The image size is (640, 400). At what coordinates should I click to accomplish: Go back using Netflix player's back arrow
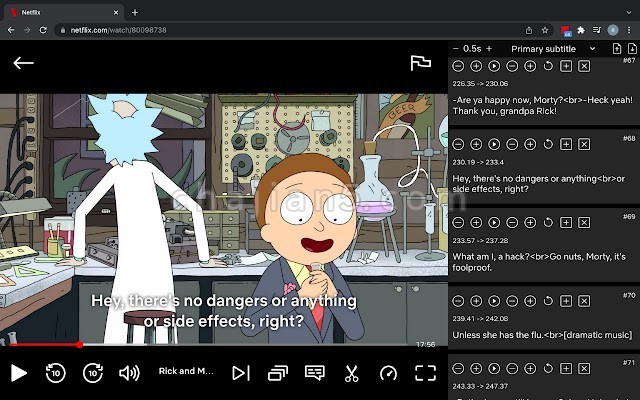pyautogui.click(x=23, y=63)
